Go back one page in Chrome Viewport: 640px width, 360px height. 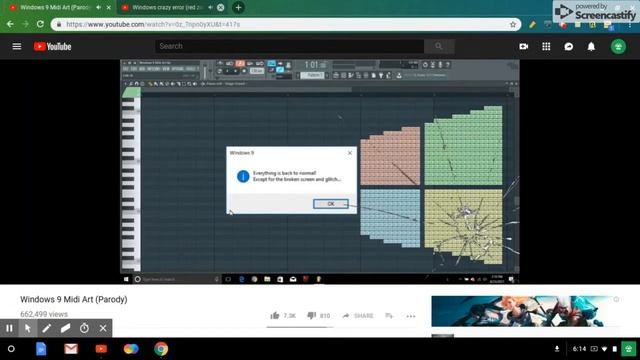(x=10, y=24)
